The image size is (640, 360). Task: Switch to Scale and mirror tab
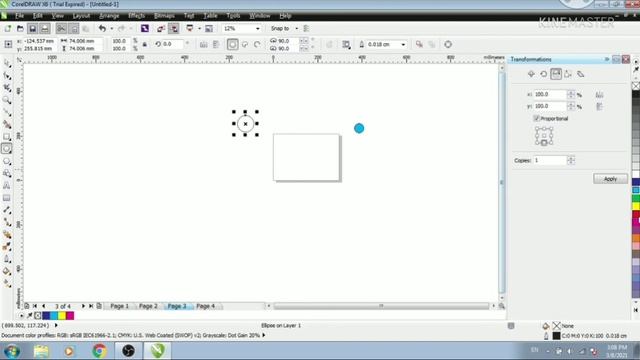(556, 74)
